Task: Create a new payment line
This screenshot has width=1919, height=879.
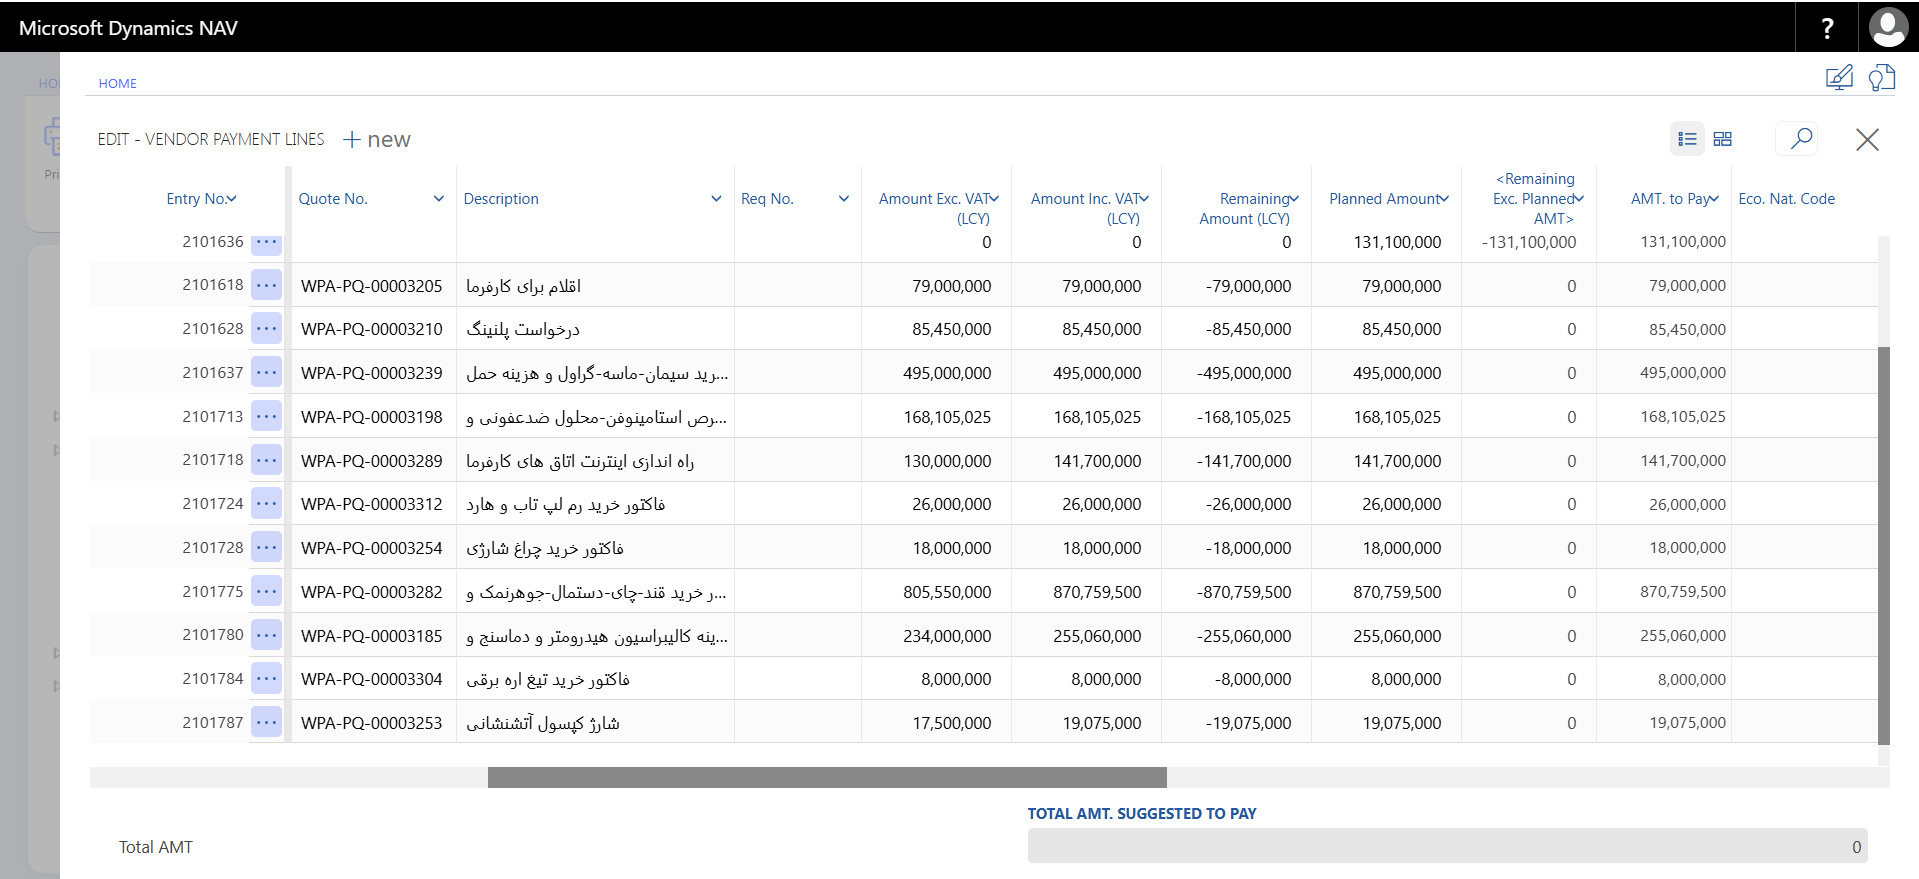Action: click(377, 140)
